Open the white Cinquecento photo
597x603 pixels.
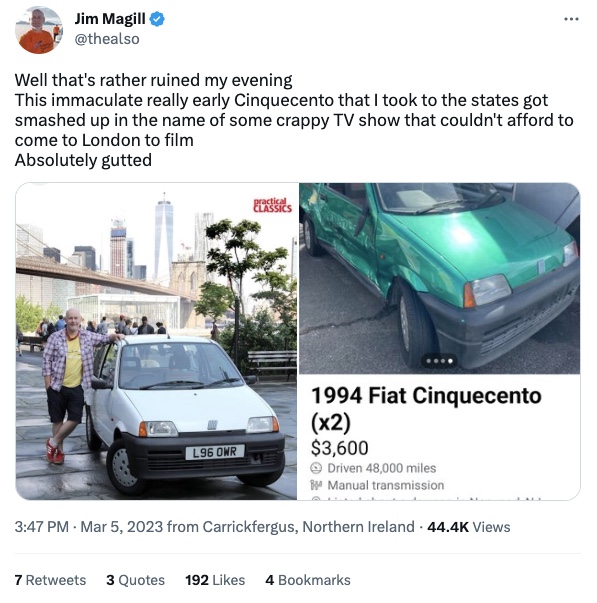156,341
